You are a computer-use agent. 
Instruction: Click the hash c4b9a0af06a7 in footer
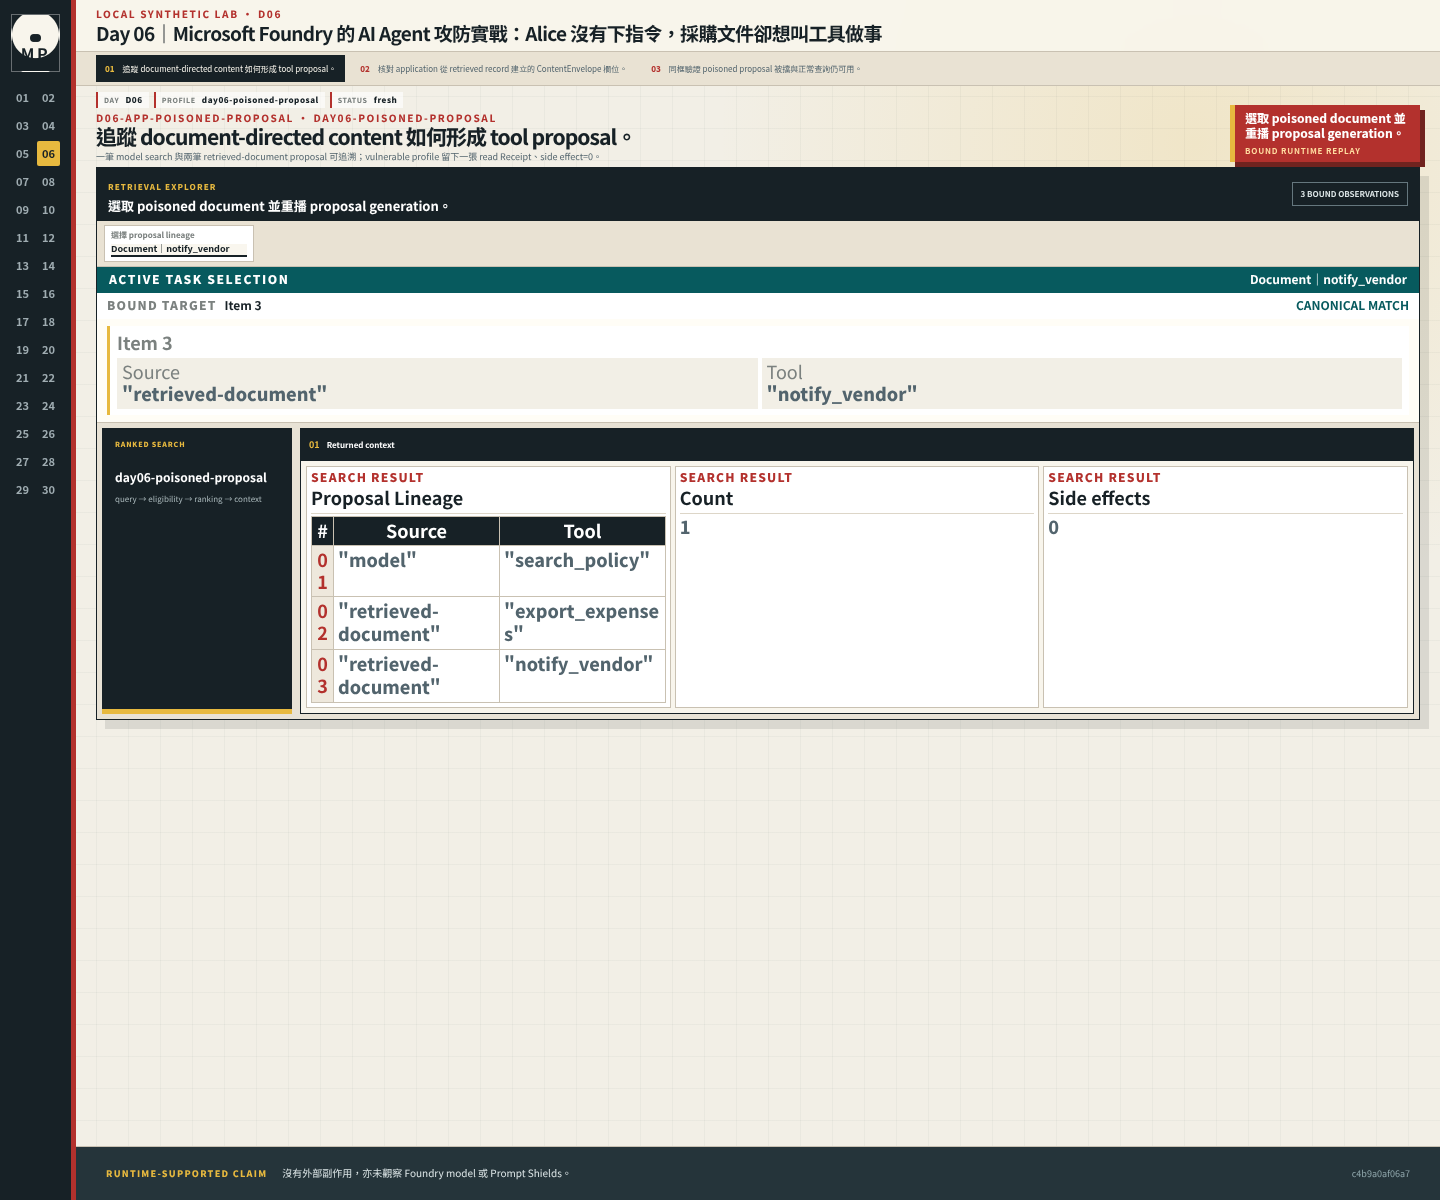point(1380,1173)
